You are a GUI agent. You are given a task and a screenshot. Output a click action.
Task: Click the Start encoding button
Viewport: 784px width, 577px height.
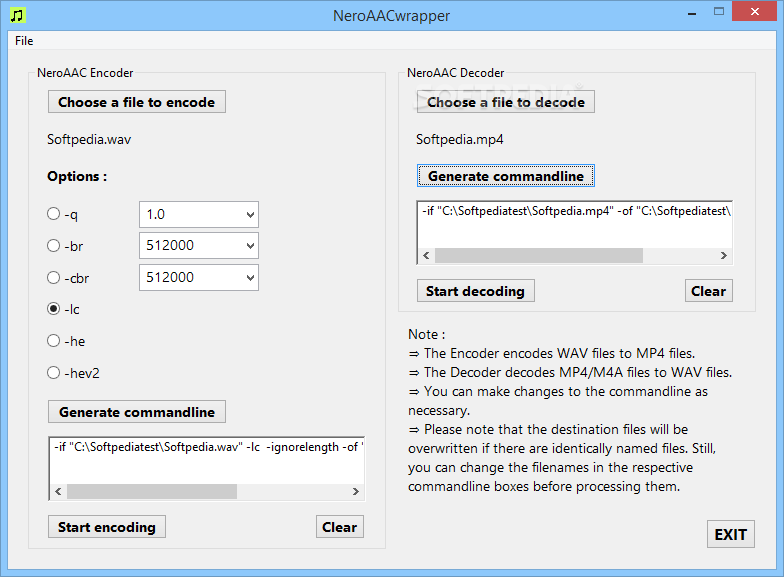click(106, 527)
